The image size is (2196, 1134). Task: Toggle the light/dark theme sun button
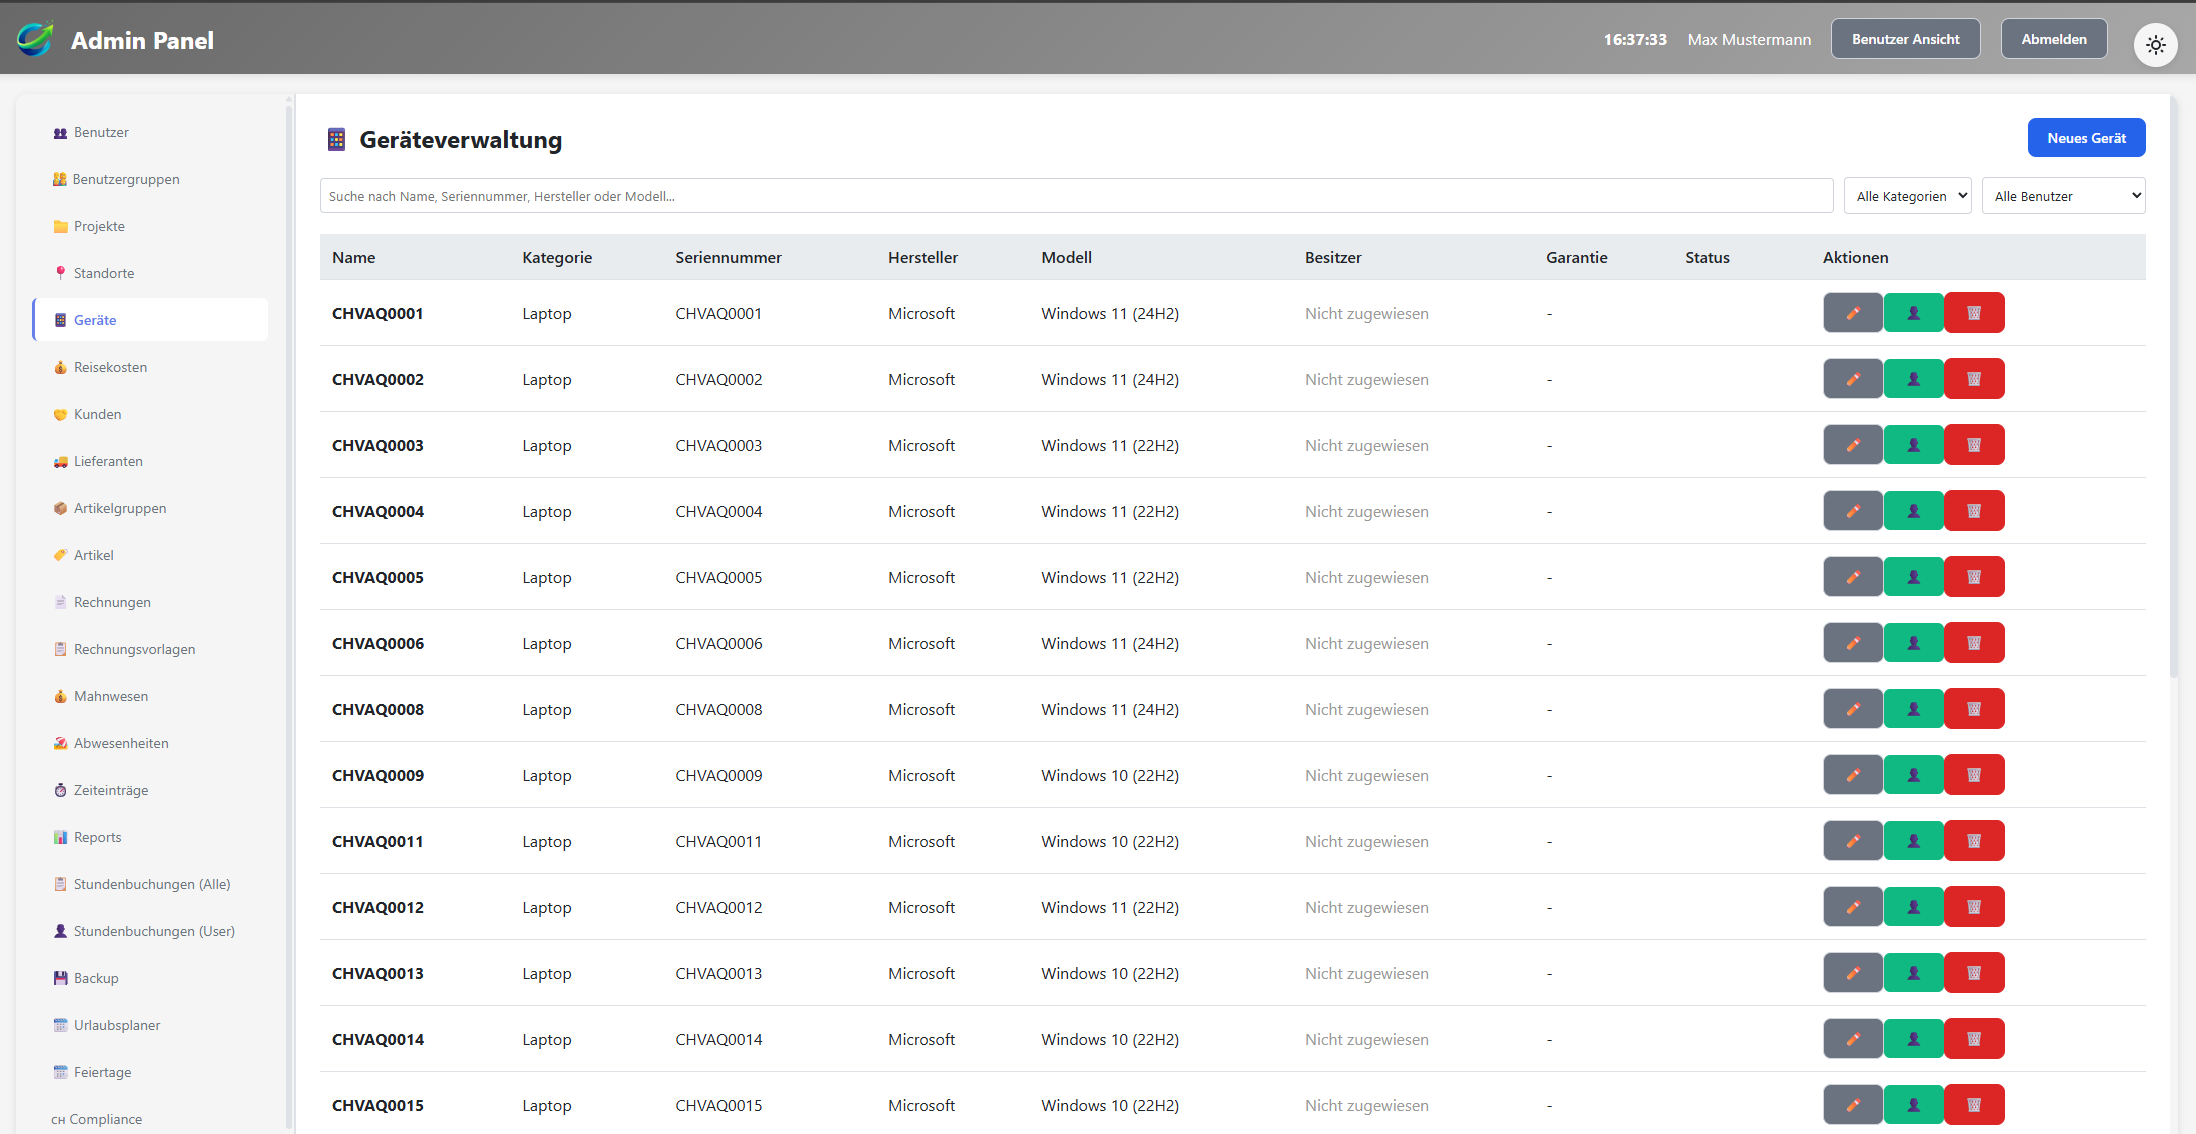[2155, 45]
